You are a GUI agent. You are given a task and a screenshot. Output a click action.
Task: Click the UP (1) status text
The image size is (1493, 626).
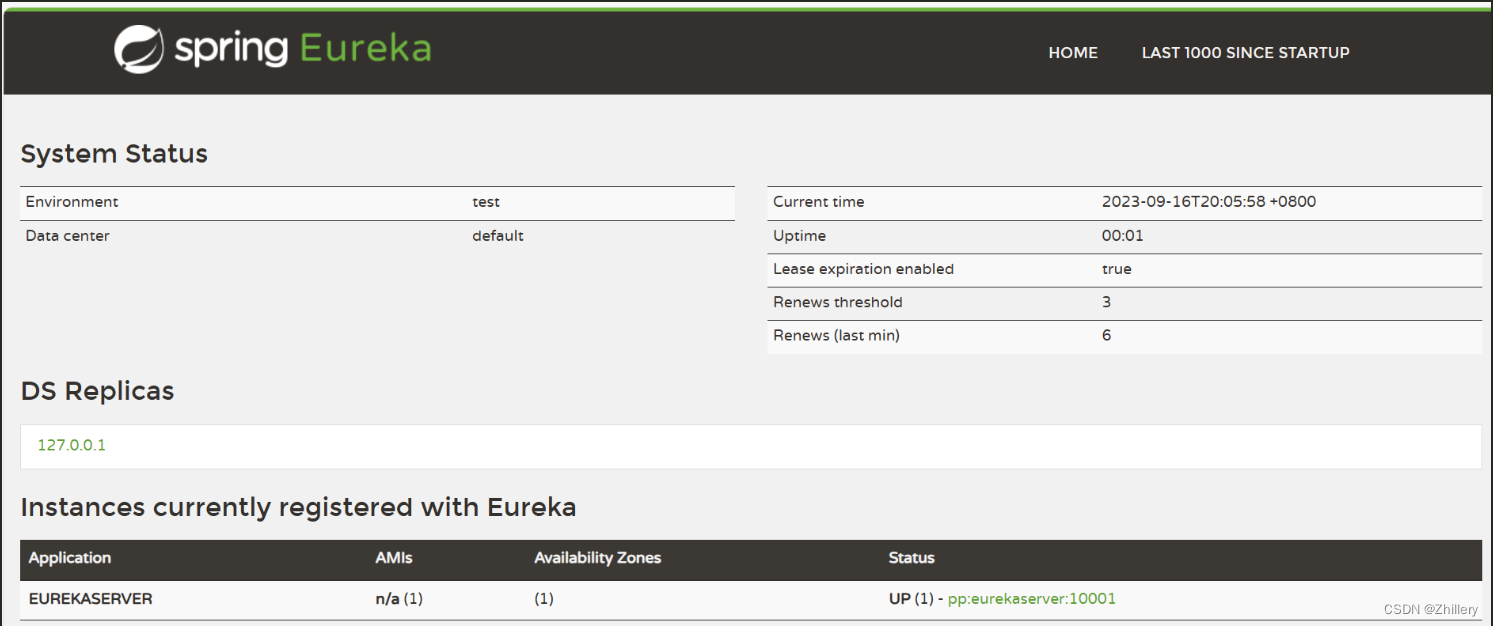coord(912,599)
